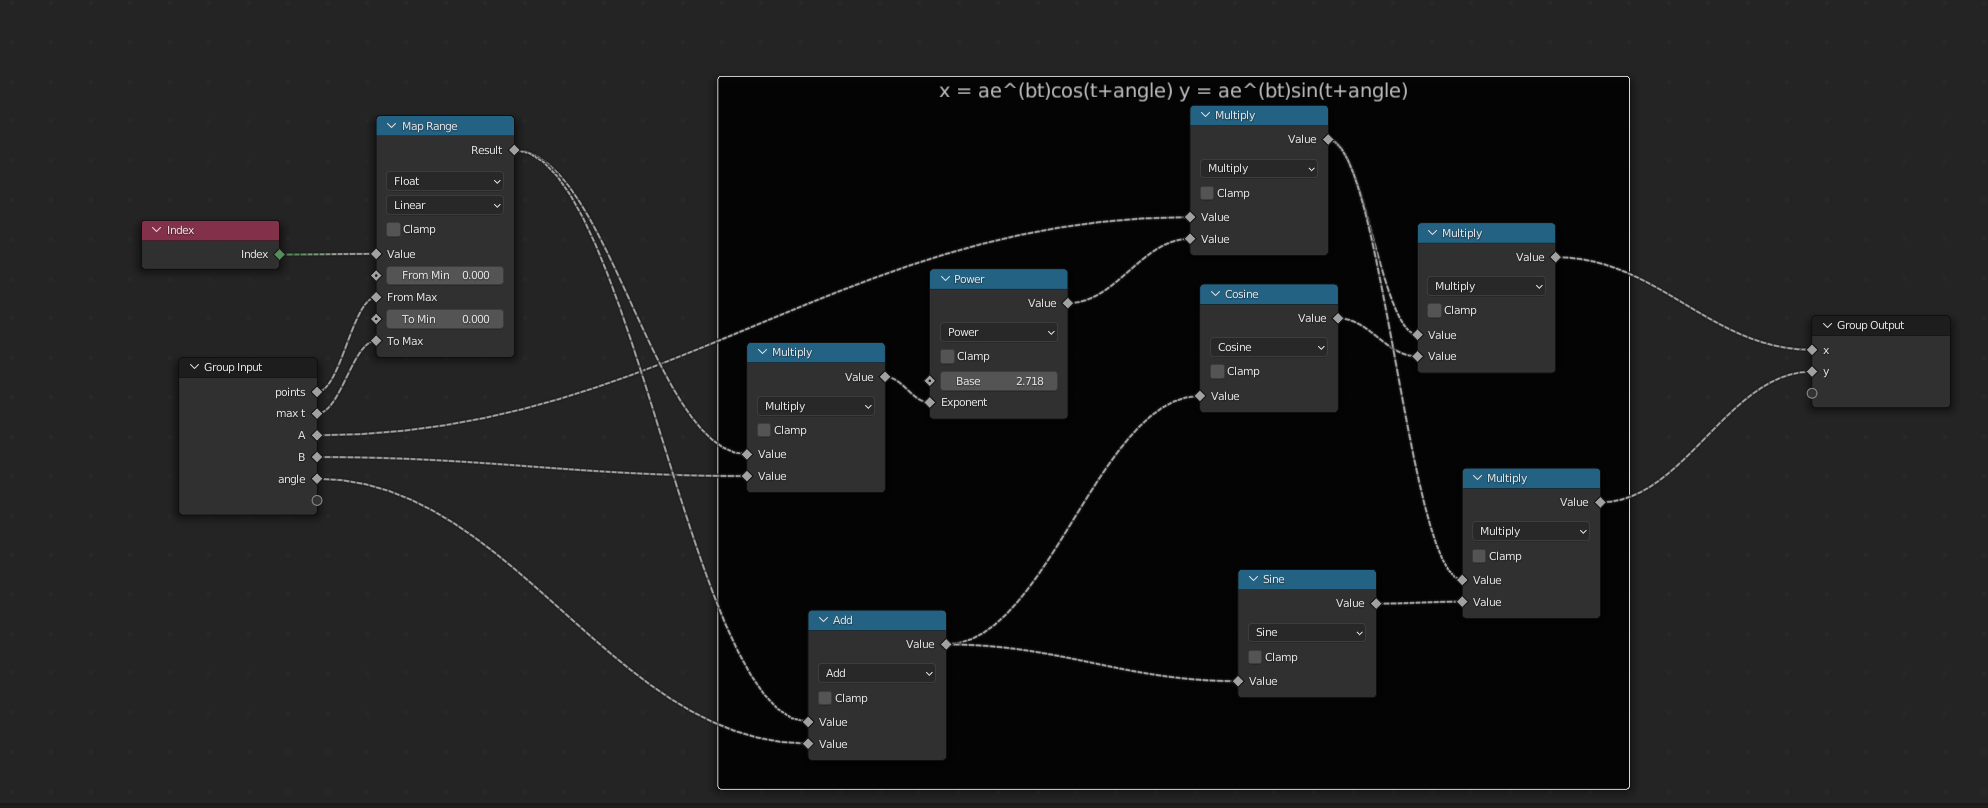1988x808 pixels.
Task: Select the frame by its equation label text
Action: point(1173,91)
